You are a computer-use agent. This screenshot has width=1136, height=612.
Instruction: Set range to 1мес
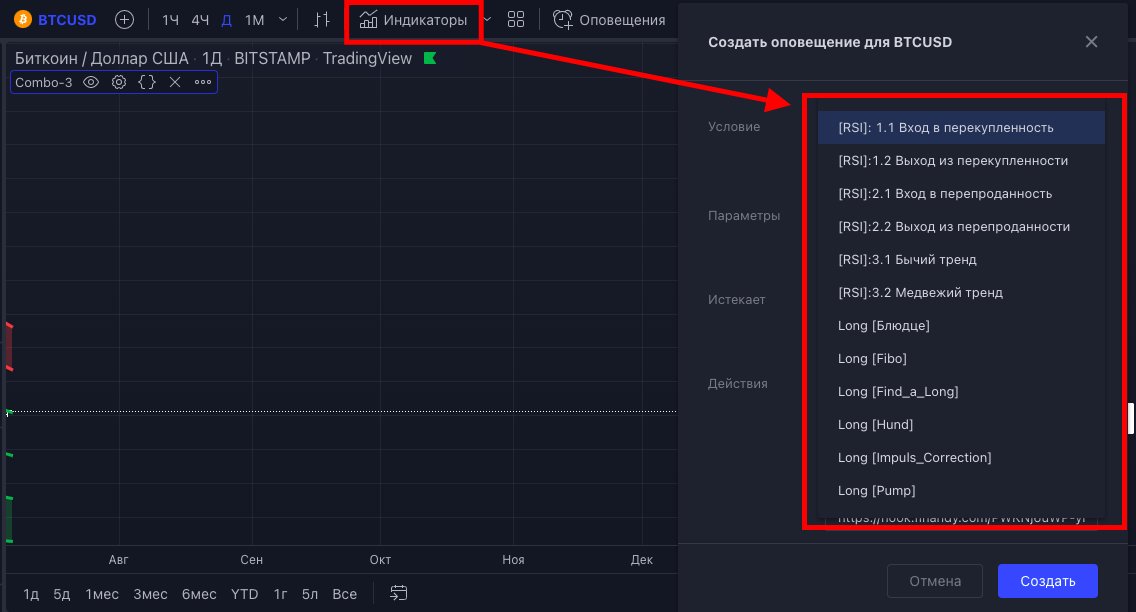pos(102,594)
